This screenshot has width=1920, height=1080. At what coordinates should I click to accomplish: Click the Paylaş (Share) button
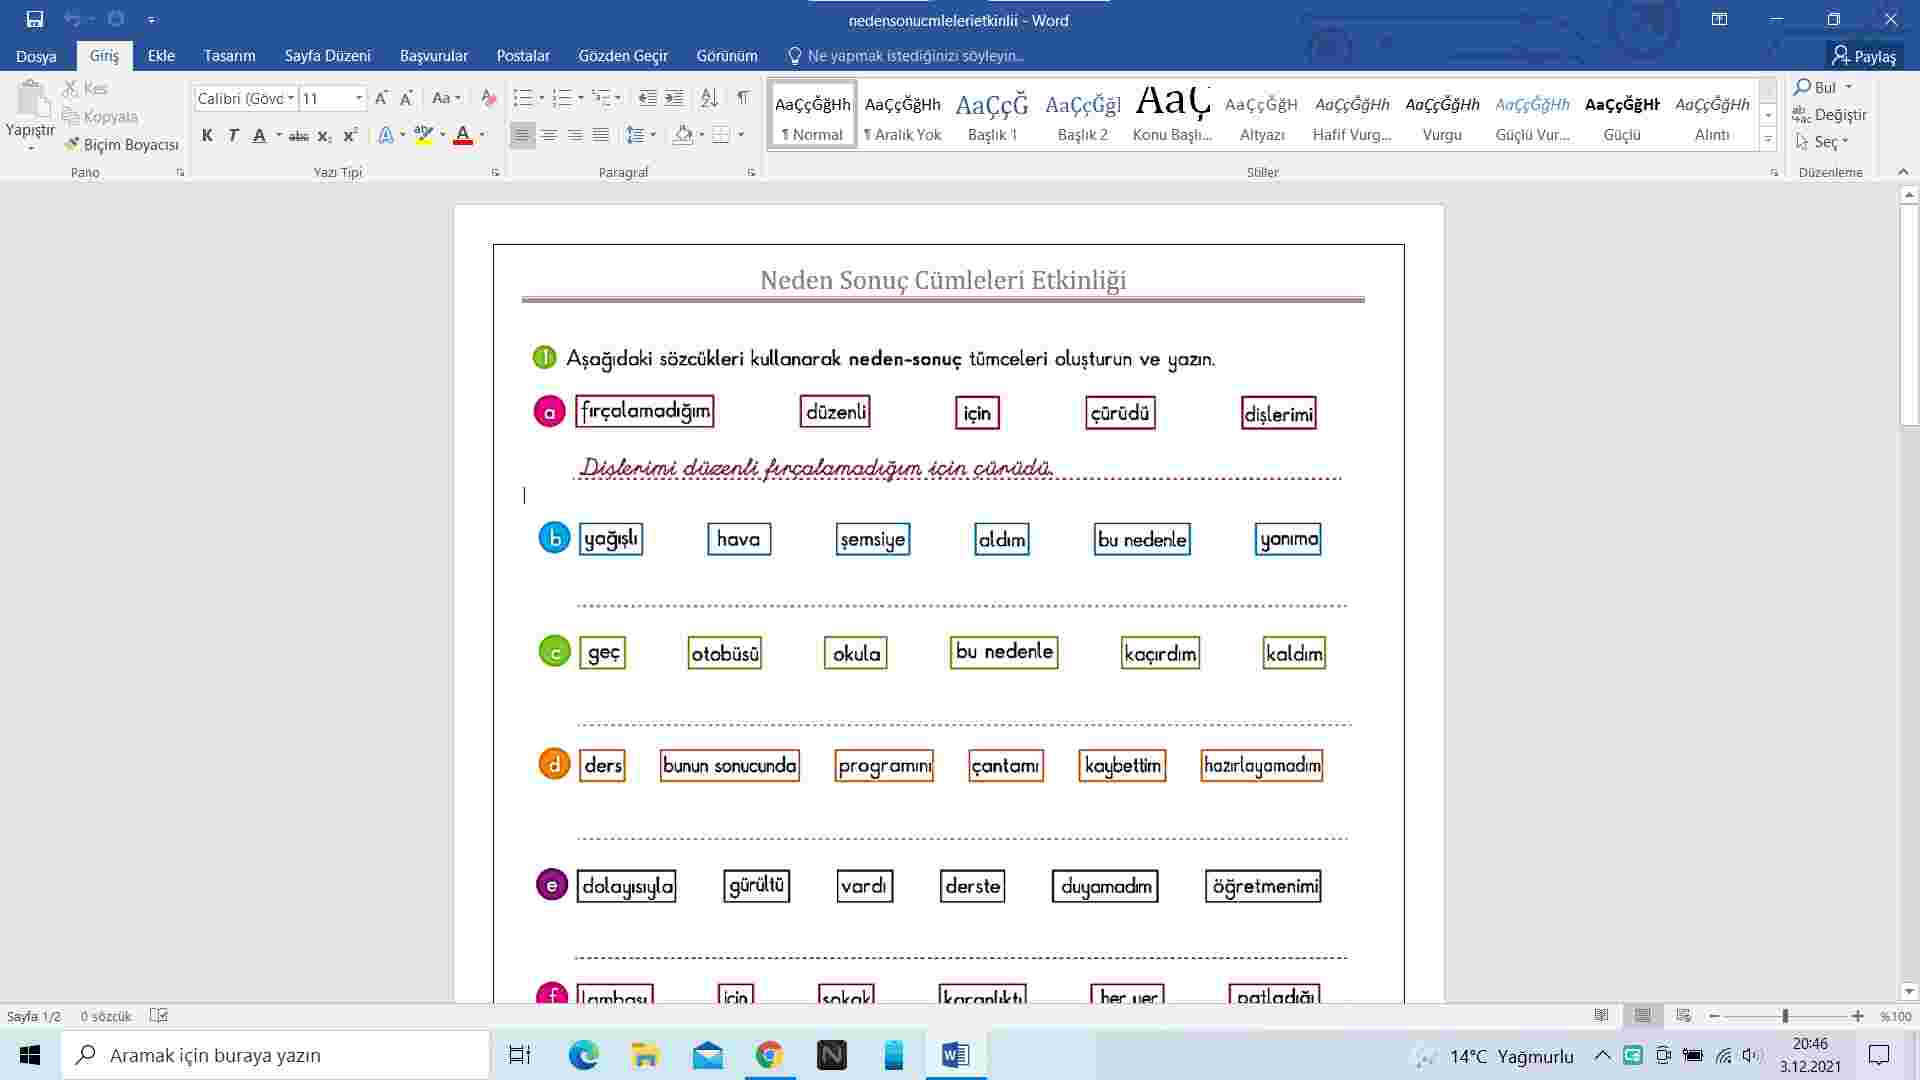tap(1864, 56)
